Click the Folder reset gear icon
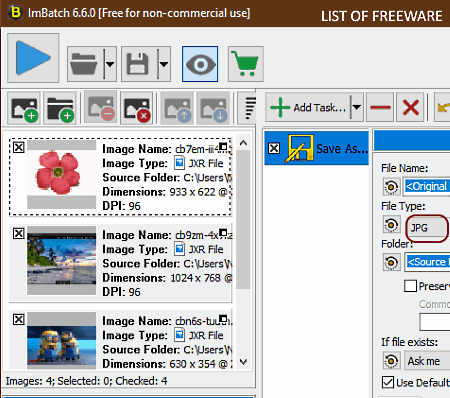Image resolution: width=450 pixels, height=398 pixels. [392, 262]
